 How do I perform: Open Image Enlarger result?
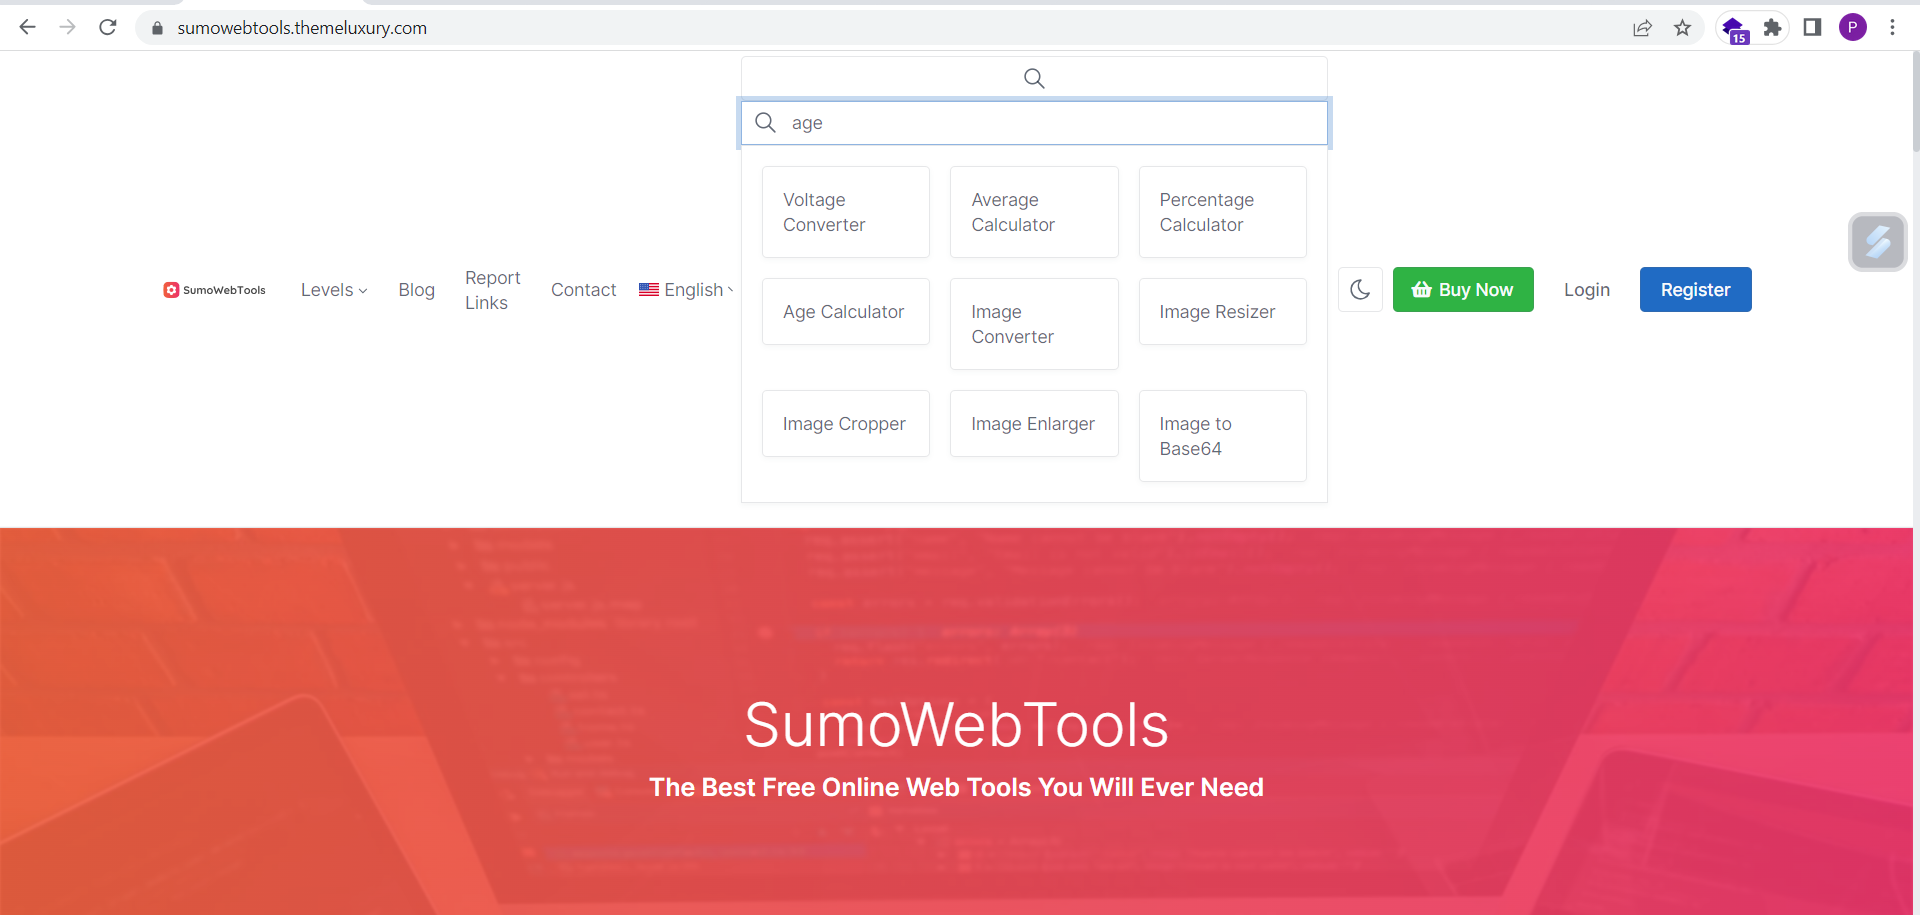click(1033, 424)
